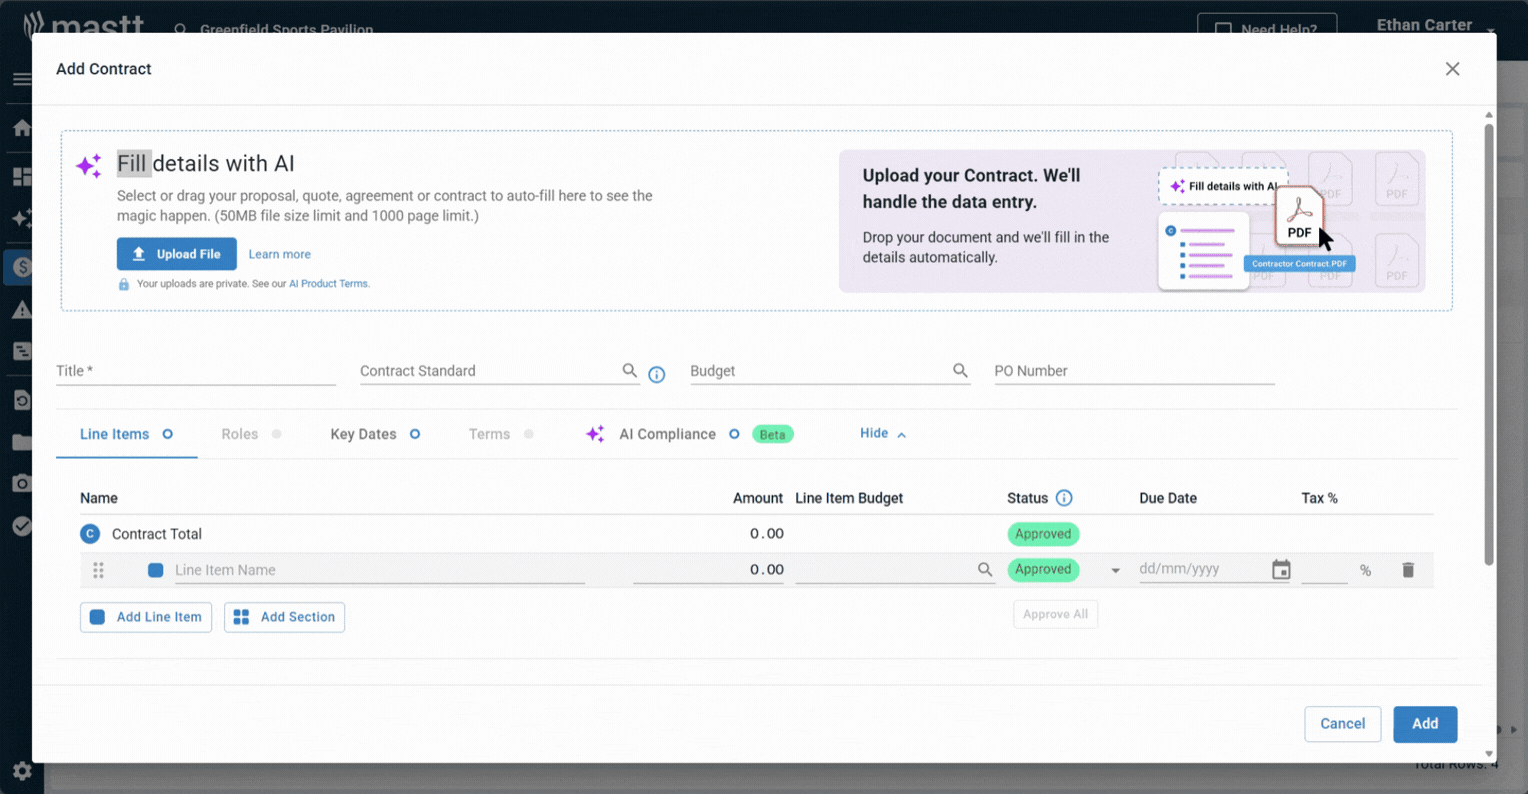Click the Upload File button

pyautogui.click(x=176, y=253)
